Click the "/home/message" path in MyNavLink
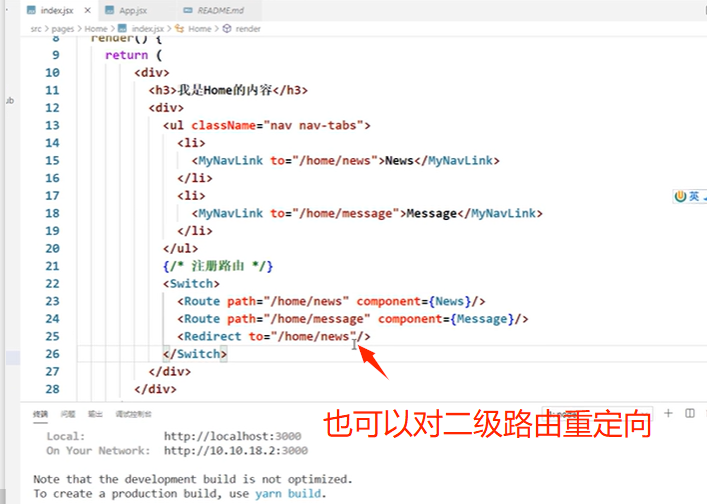707x504 pixels. (345, 213)
